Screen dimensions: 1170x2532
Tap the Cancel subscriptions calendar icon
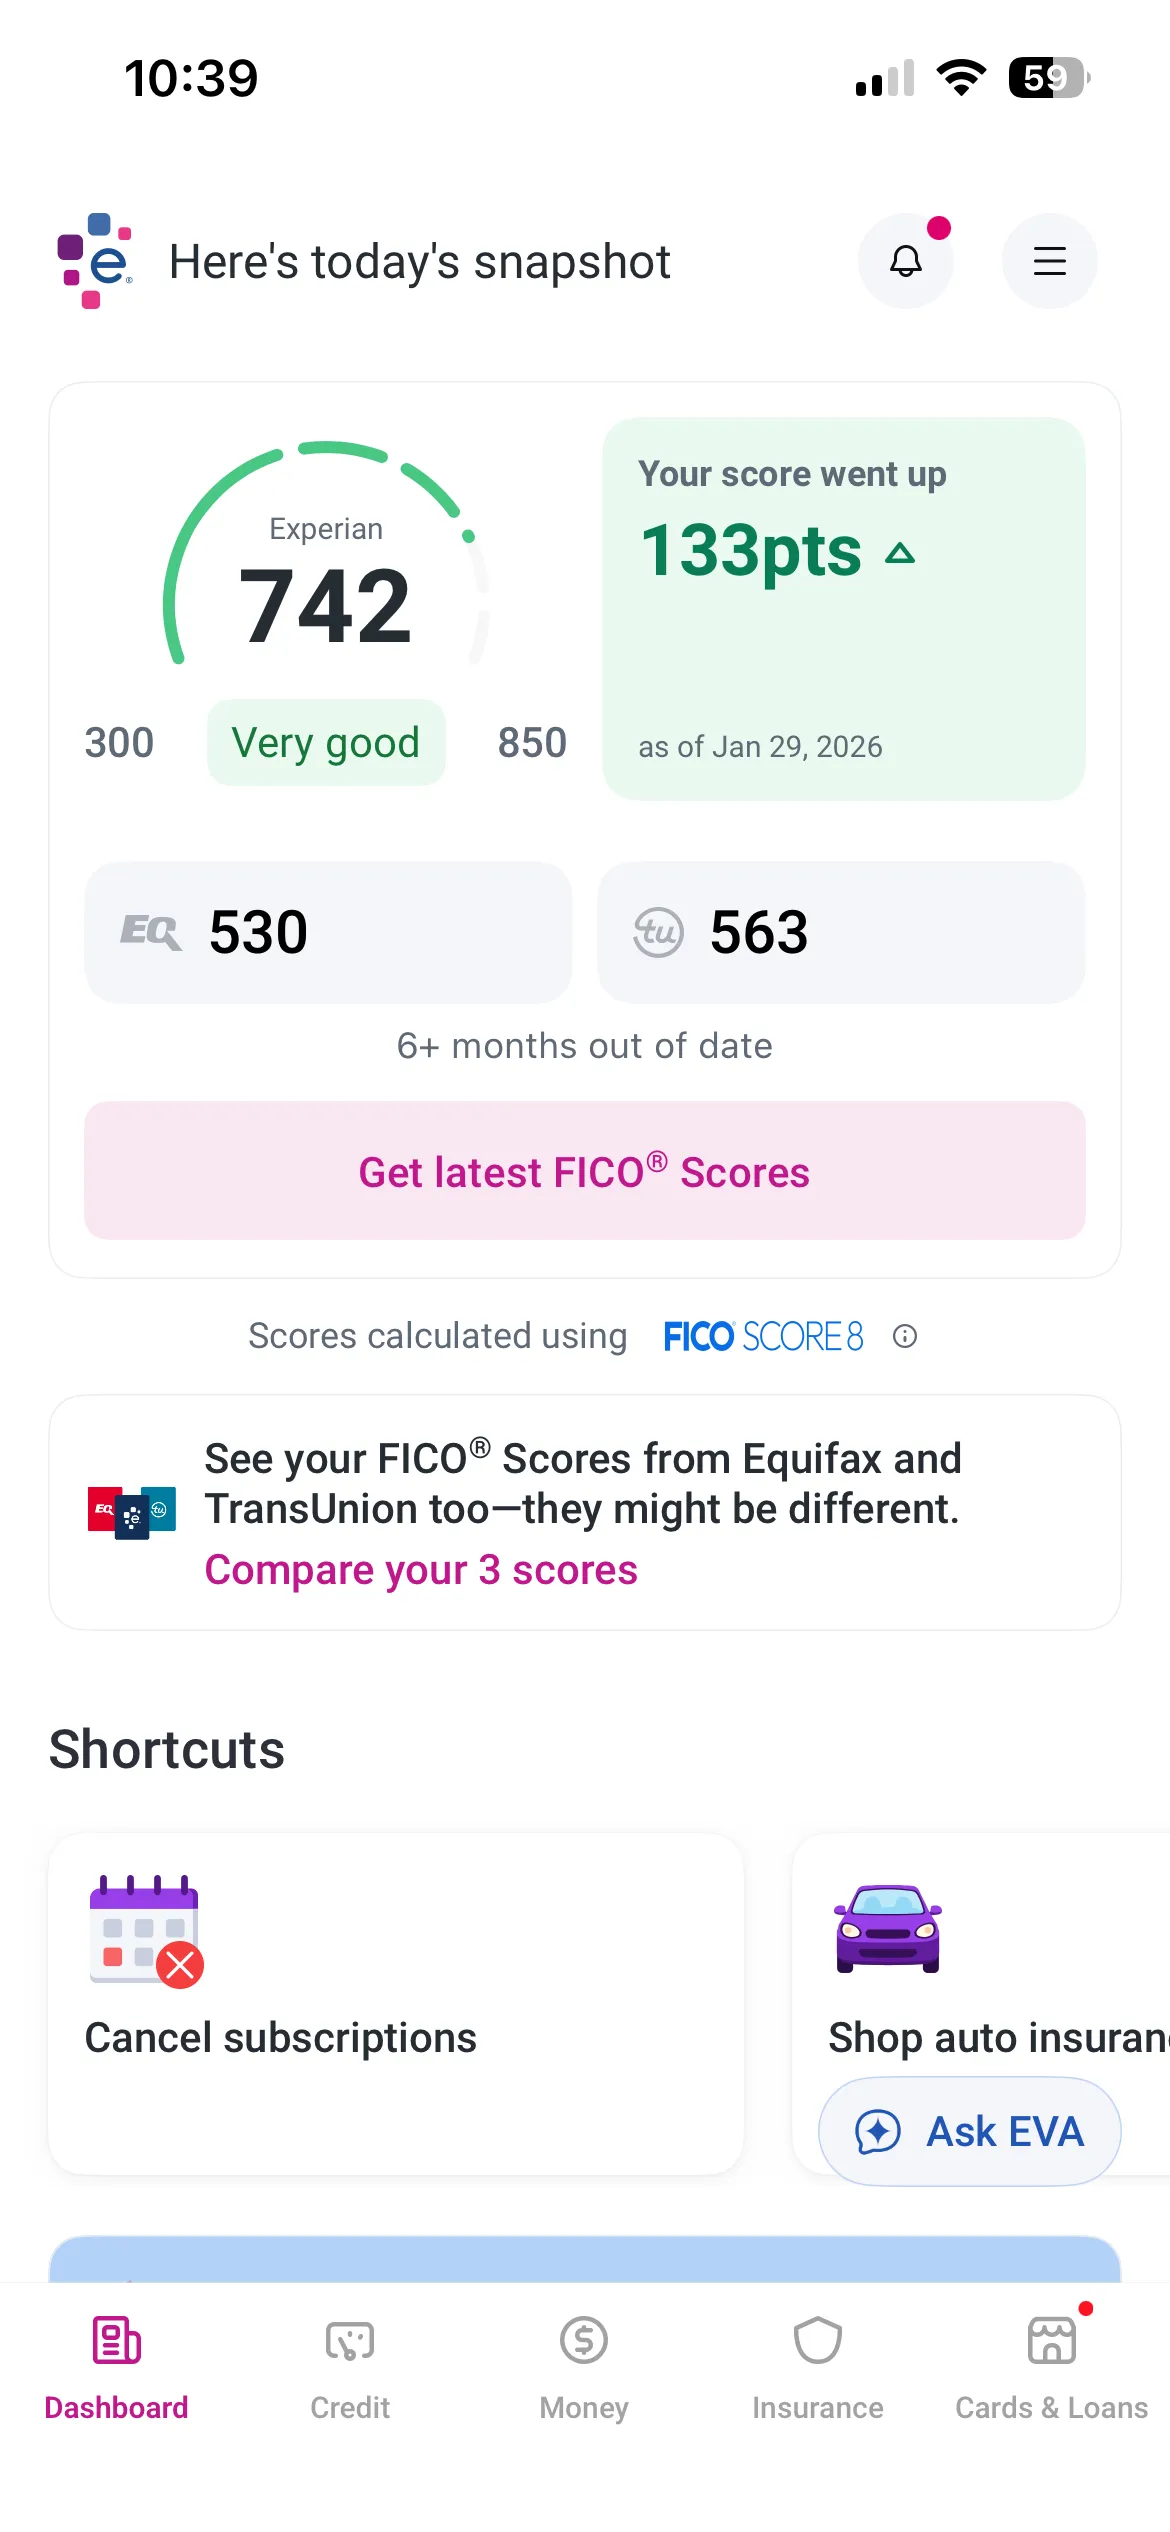[146, 1931]
